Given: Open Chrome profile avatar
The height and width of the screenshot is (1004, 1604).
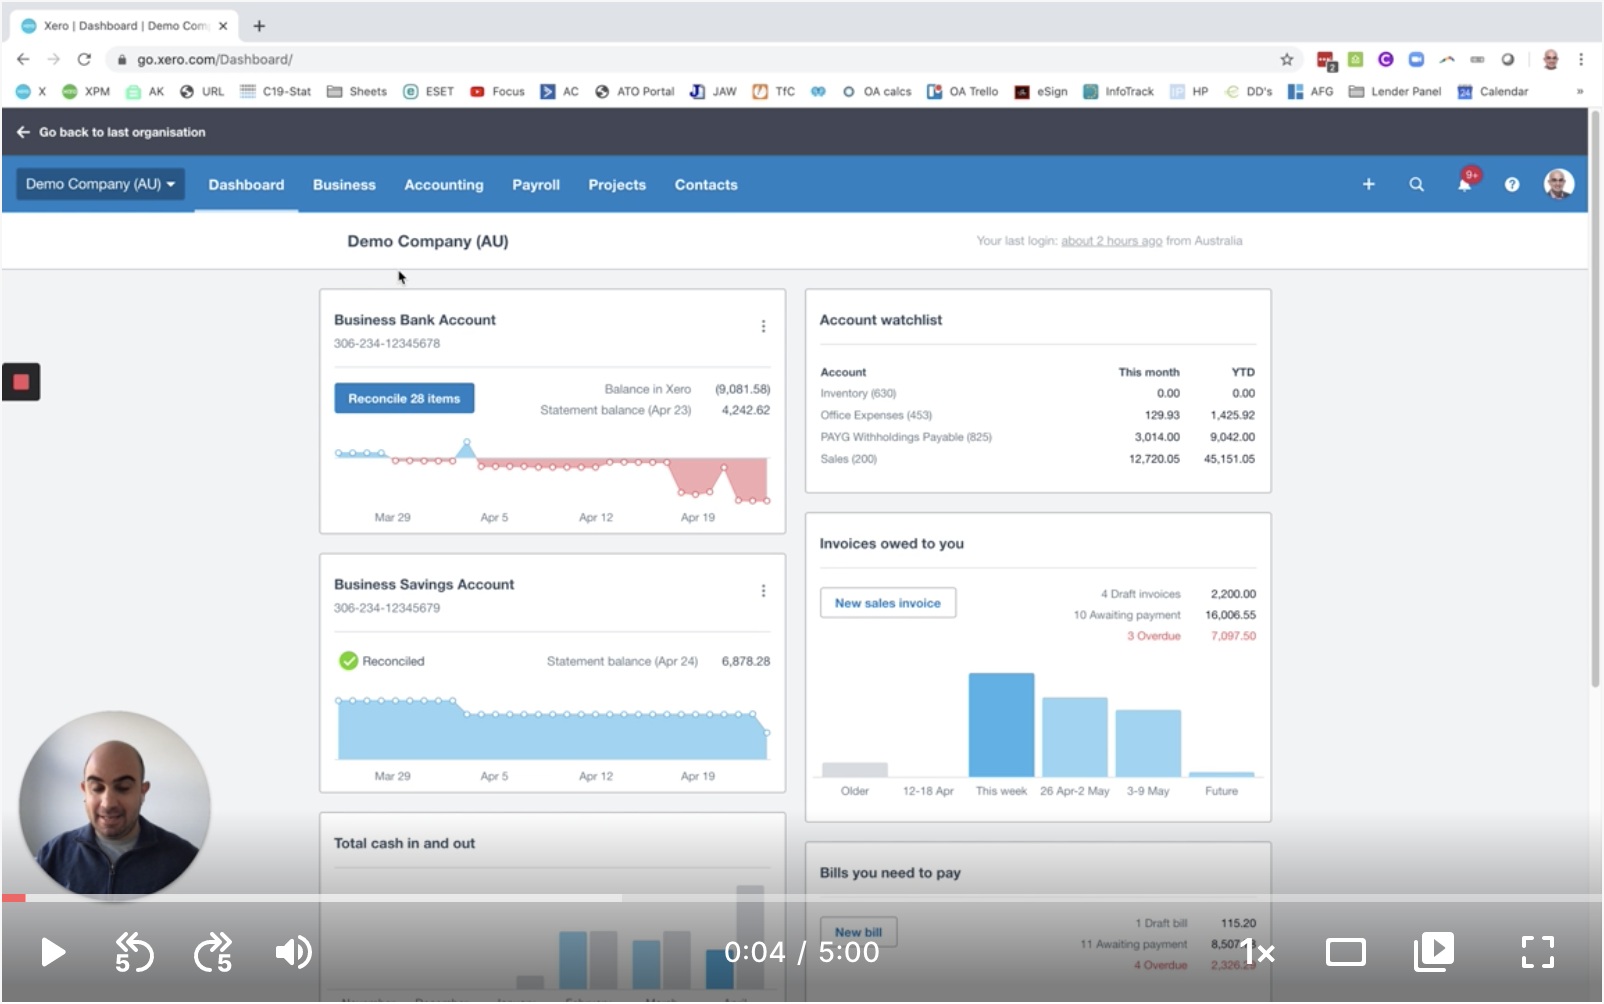Looking at the screenshot, I should click(1550, 59).
